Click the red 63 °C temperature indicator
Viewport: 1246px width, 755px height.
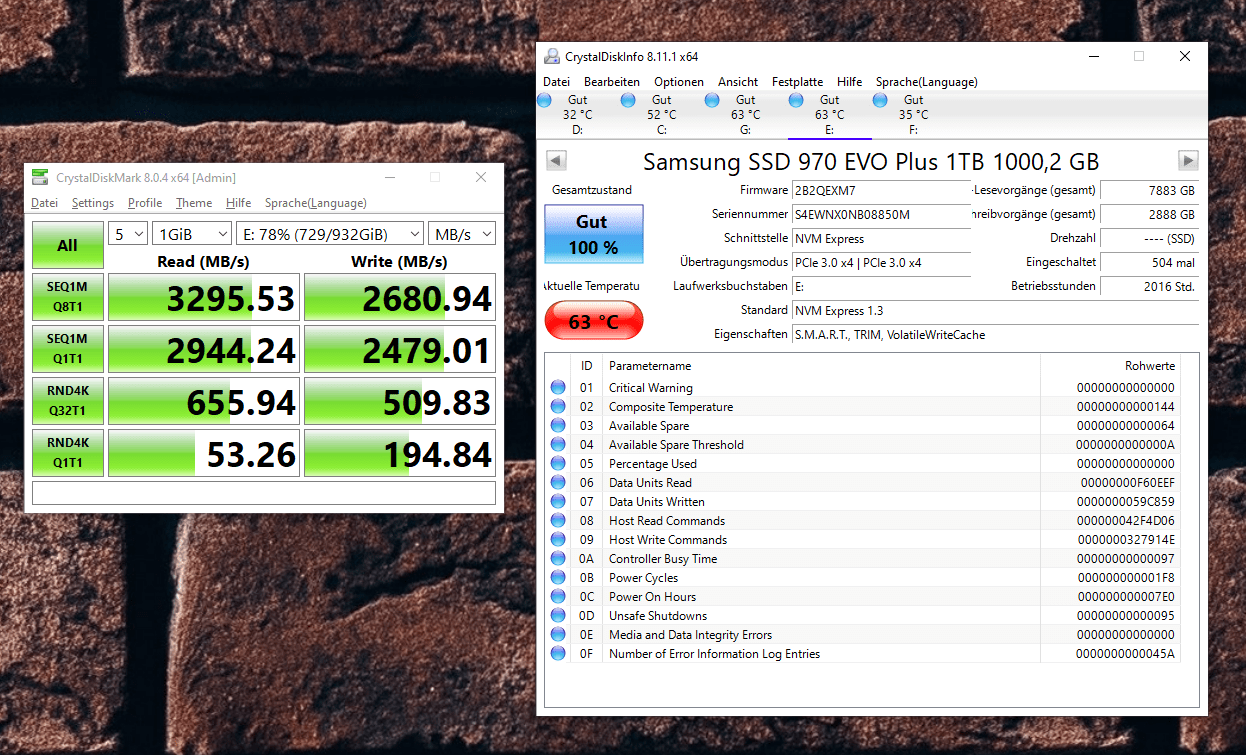point(594,321)
